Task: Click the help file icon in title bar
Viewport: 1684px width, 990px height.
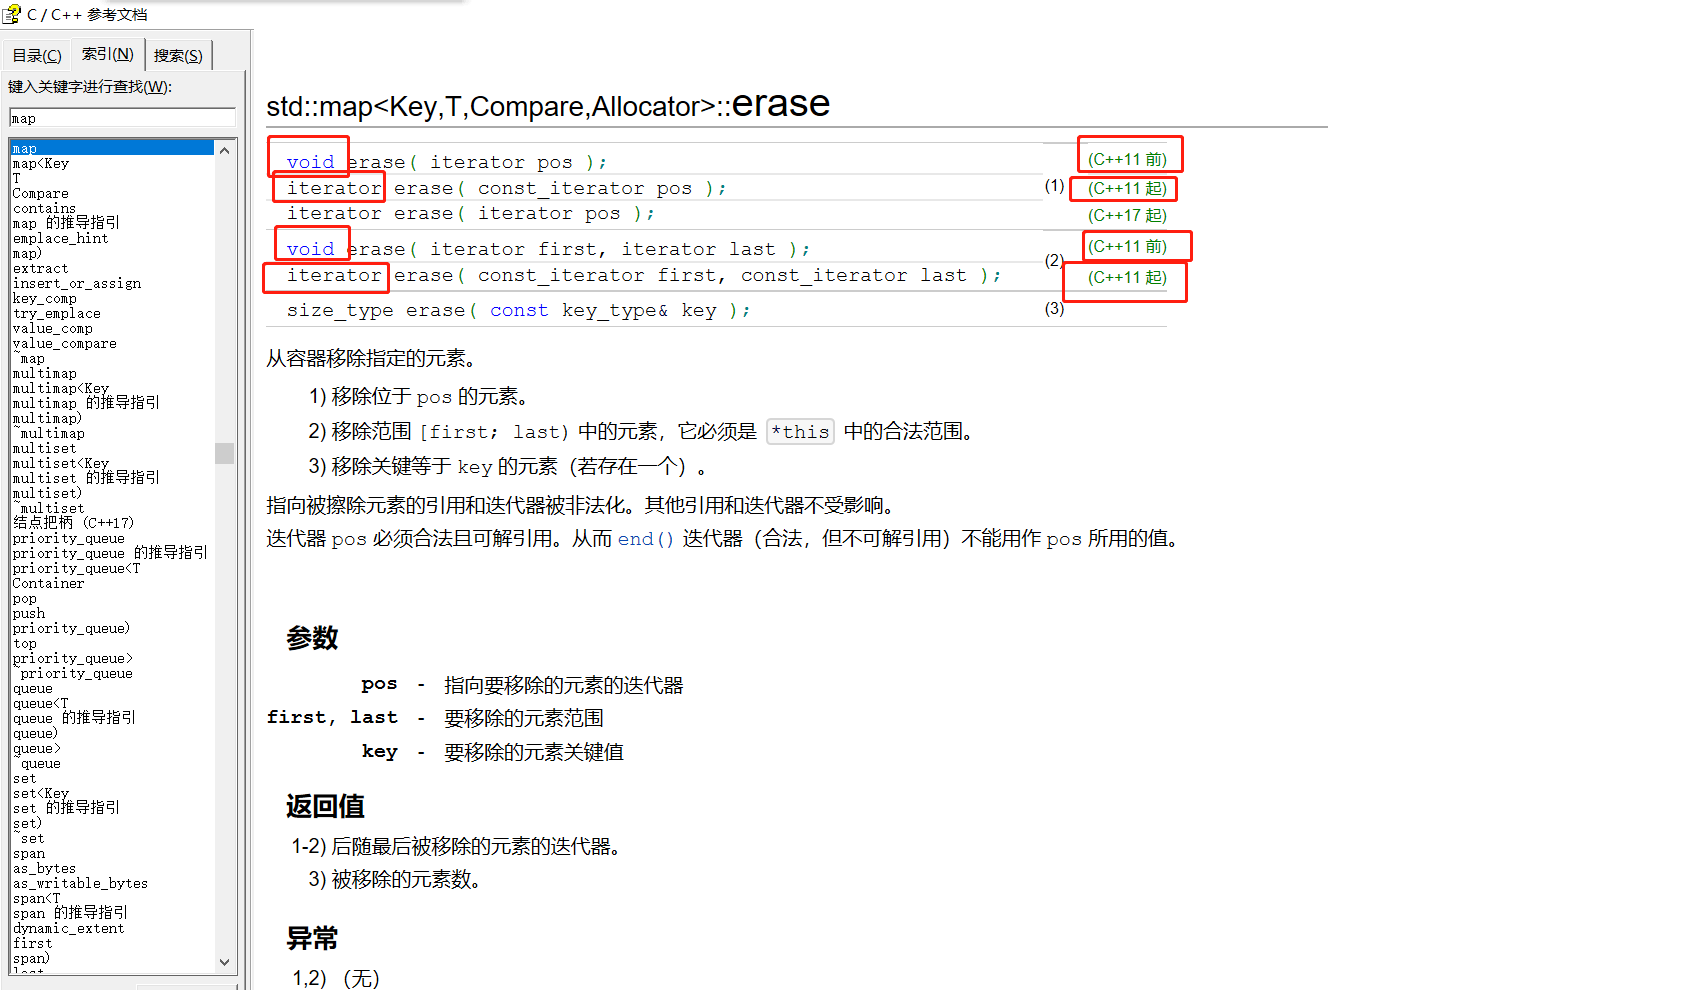Action: pos(12,14)
